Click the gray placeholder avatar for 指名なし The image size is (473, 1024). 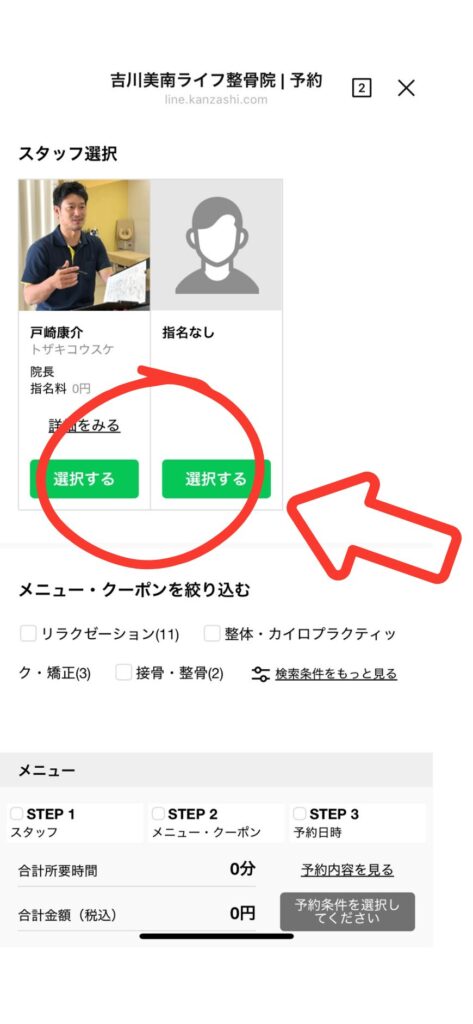coord(217,245)
